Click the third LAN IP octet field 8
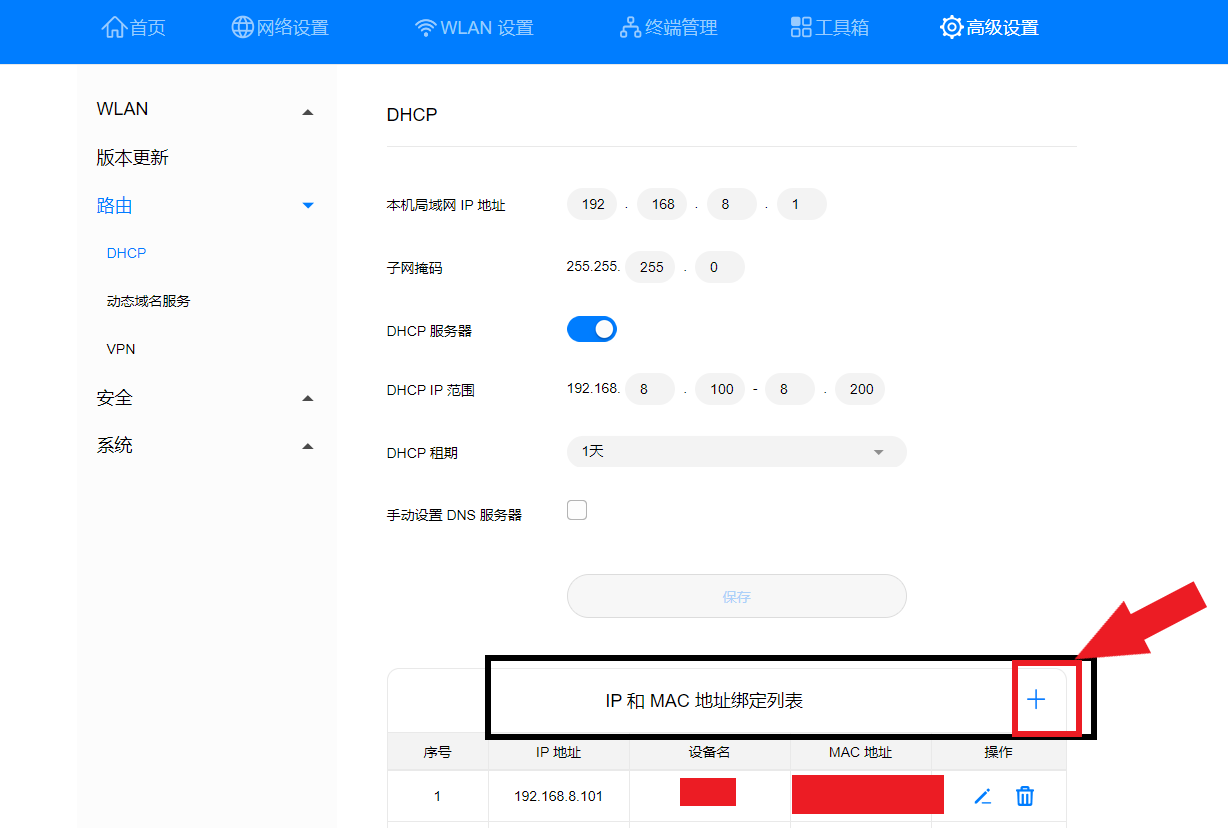This screenshot has width=1228, height=828. tap(732, 204)
